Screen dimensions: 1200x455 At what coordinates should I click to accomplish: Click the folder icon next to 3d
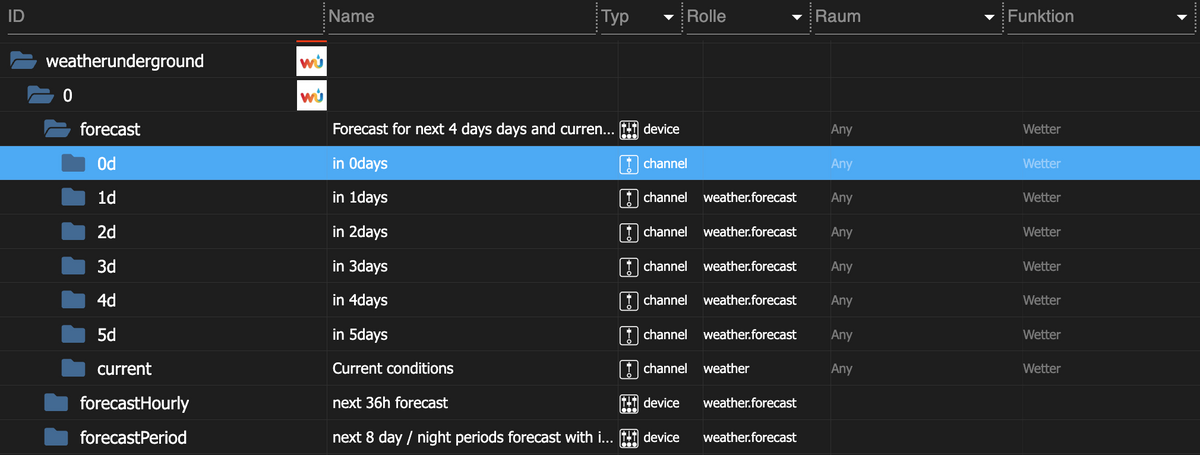[x=73, y=266]
